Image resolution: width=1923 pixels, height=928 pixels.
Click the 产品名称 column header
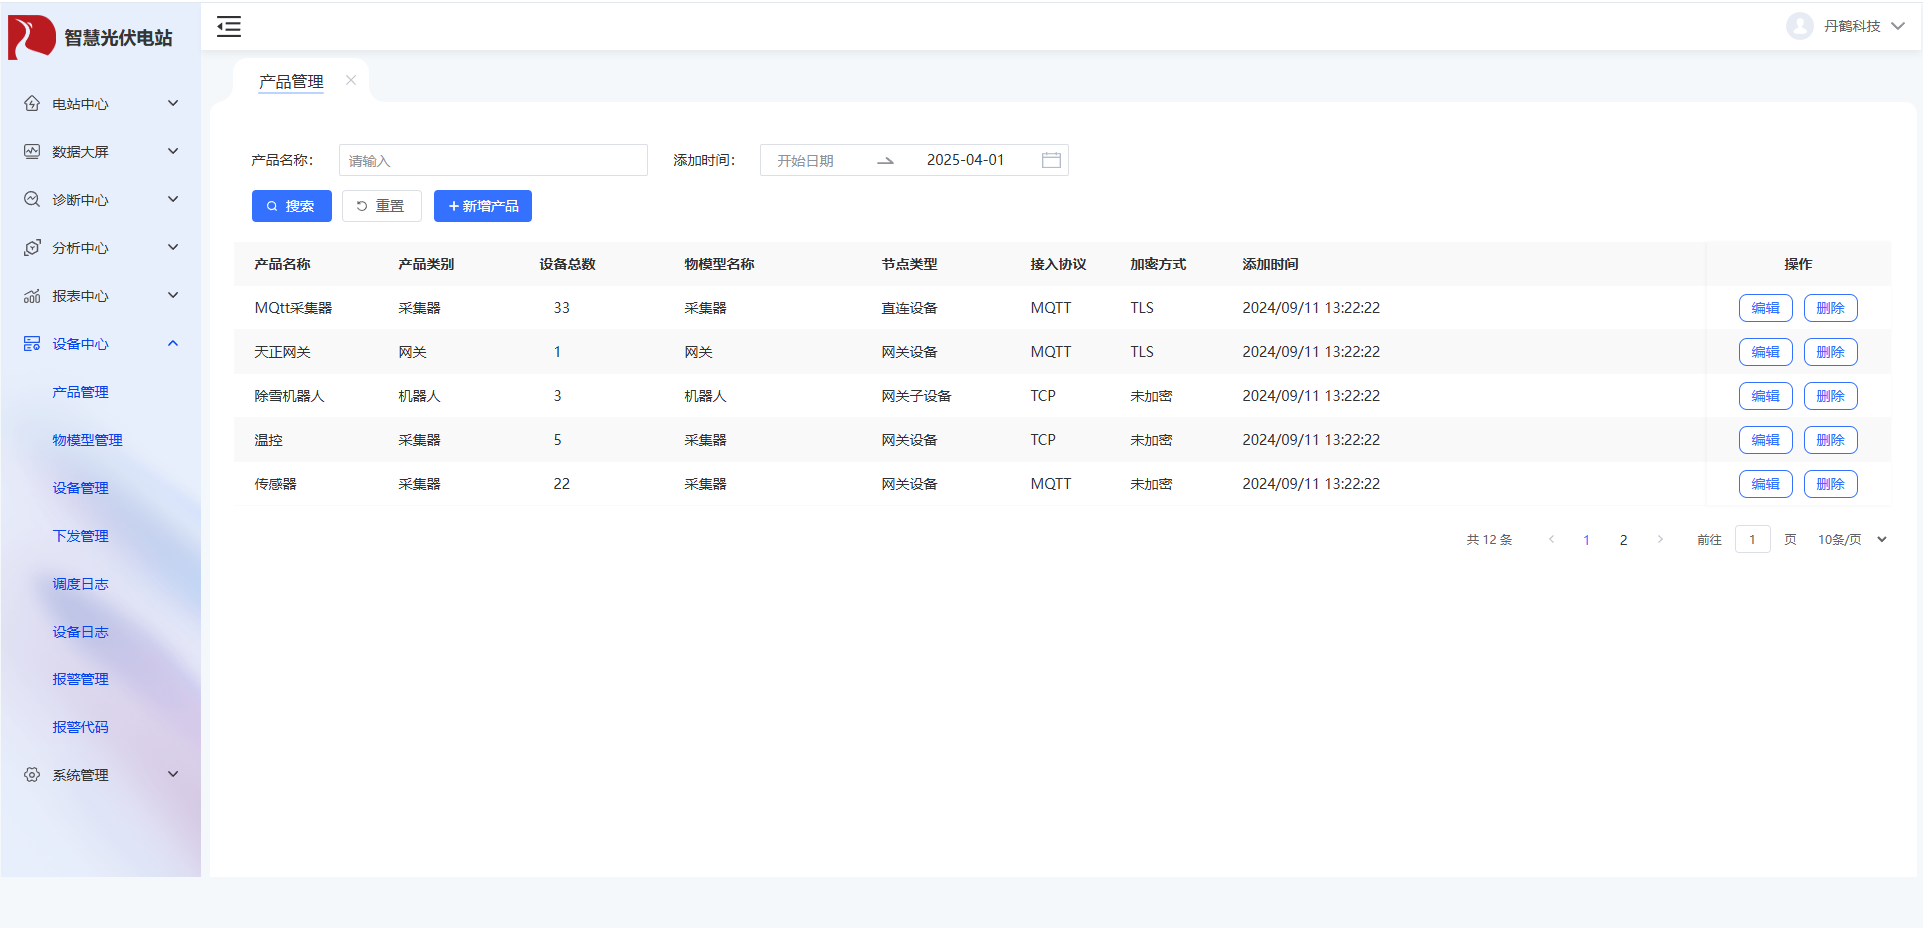pyautogui.click(x=282, y=264)
